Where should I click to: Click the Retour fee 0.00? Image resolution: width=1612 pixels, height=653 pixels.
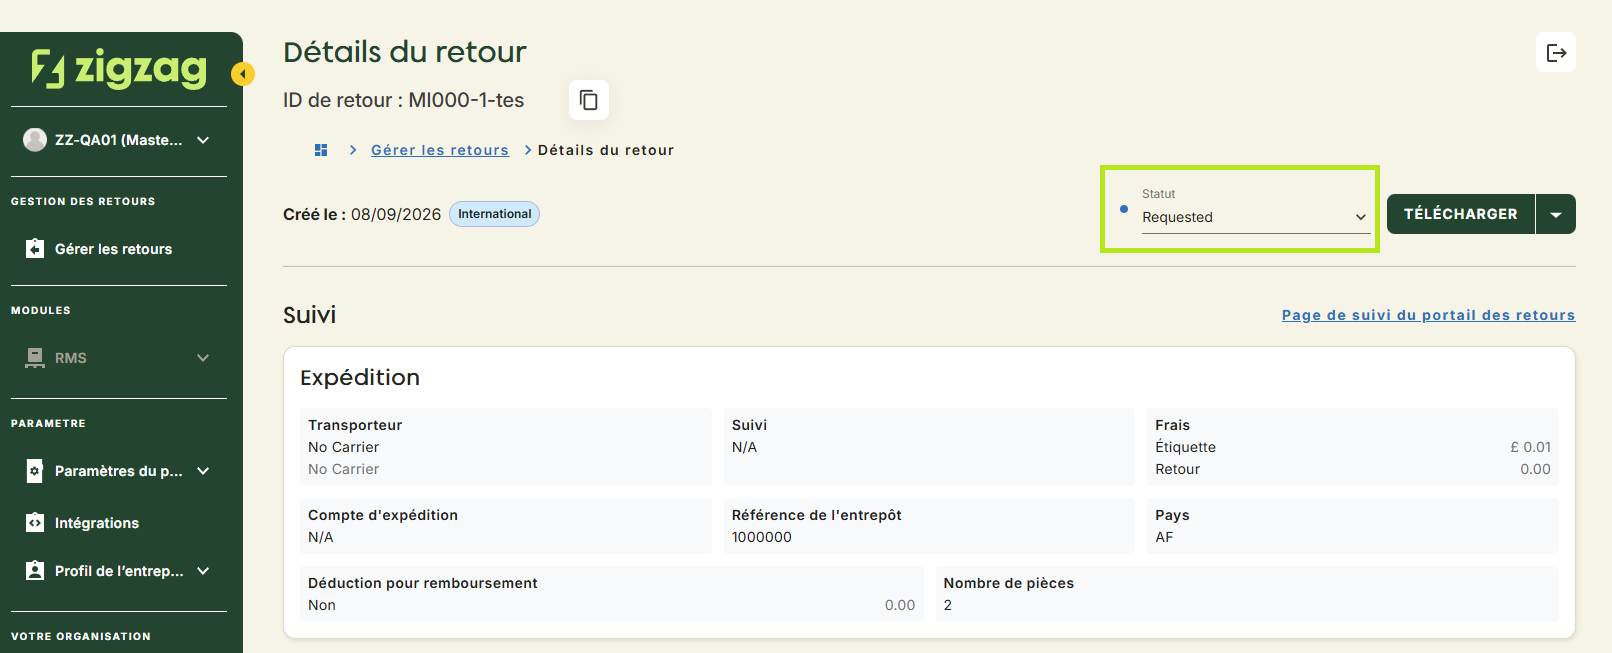coord(1535,469)
